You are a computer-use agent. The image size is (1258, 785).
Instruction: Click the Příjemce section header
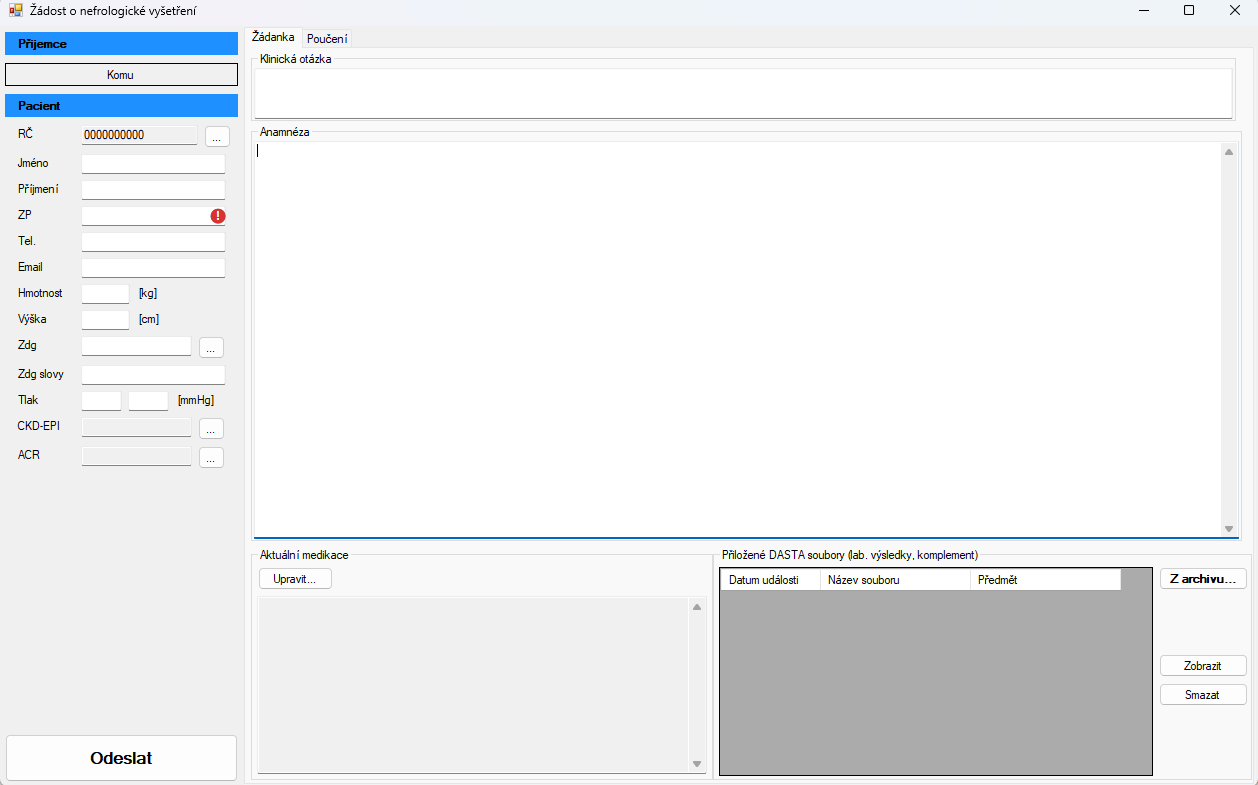121,44
